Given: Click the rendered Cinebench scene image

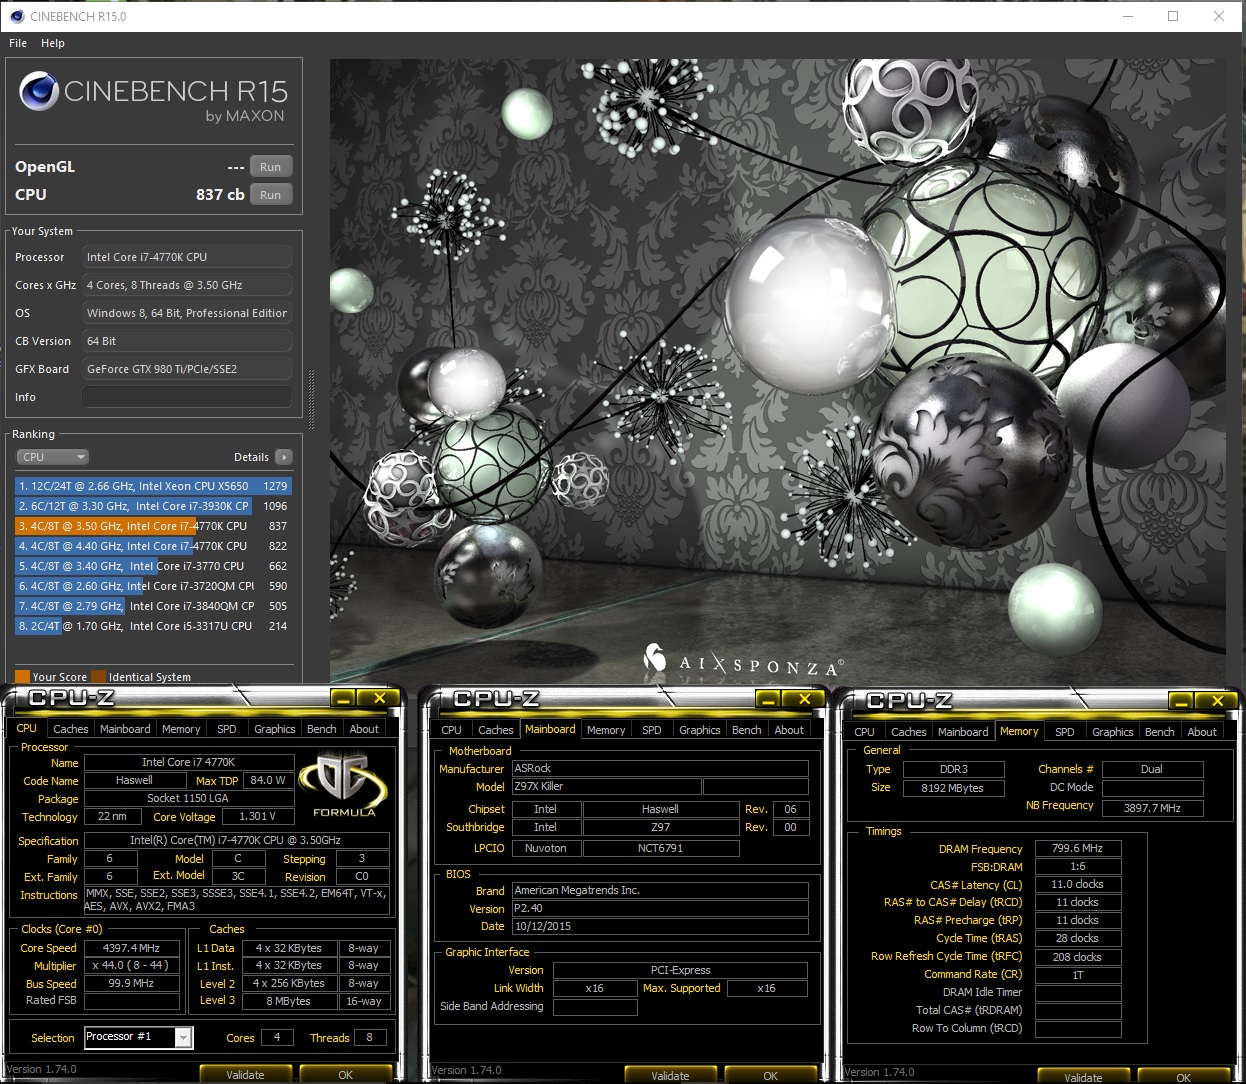Looking at the screenshot, I should (778, 371).
